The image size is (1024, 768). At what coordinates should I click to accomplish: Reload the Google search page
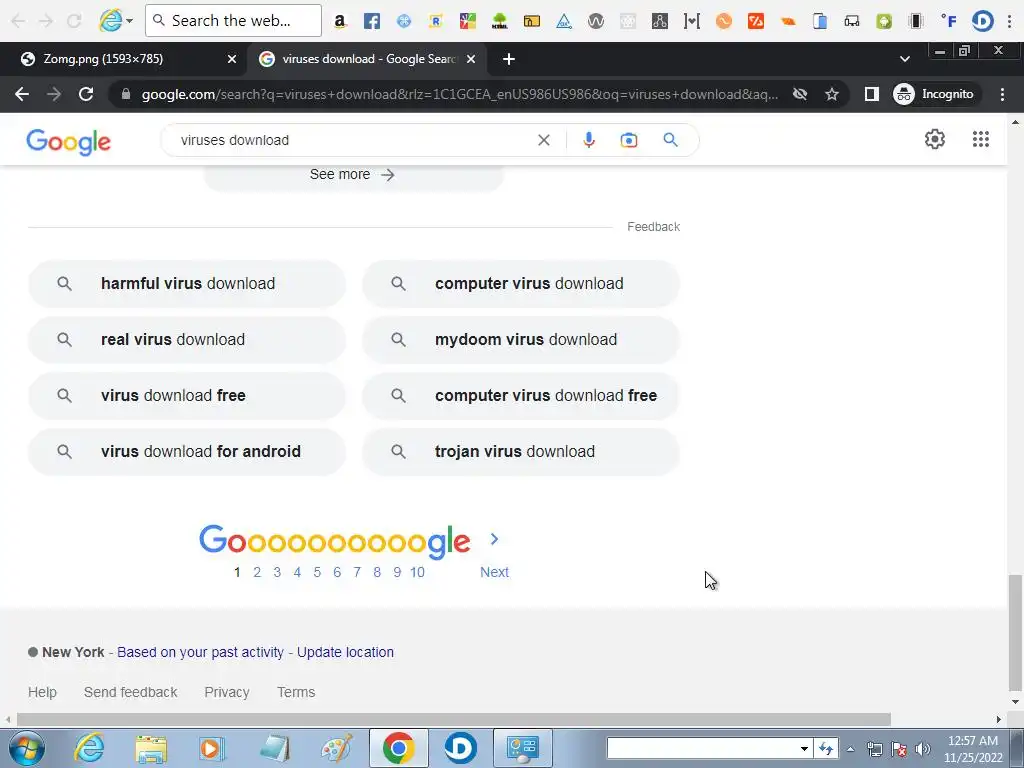point(86,94)
